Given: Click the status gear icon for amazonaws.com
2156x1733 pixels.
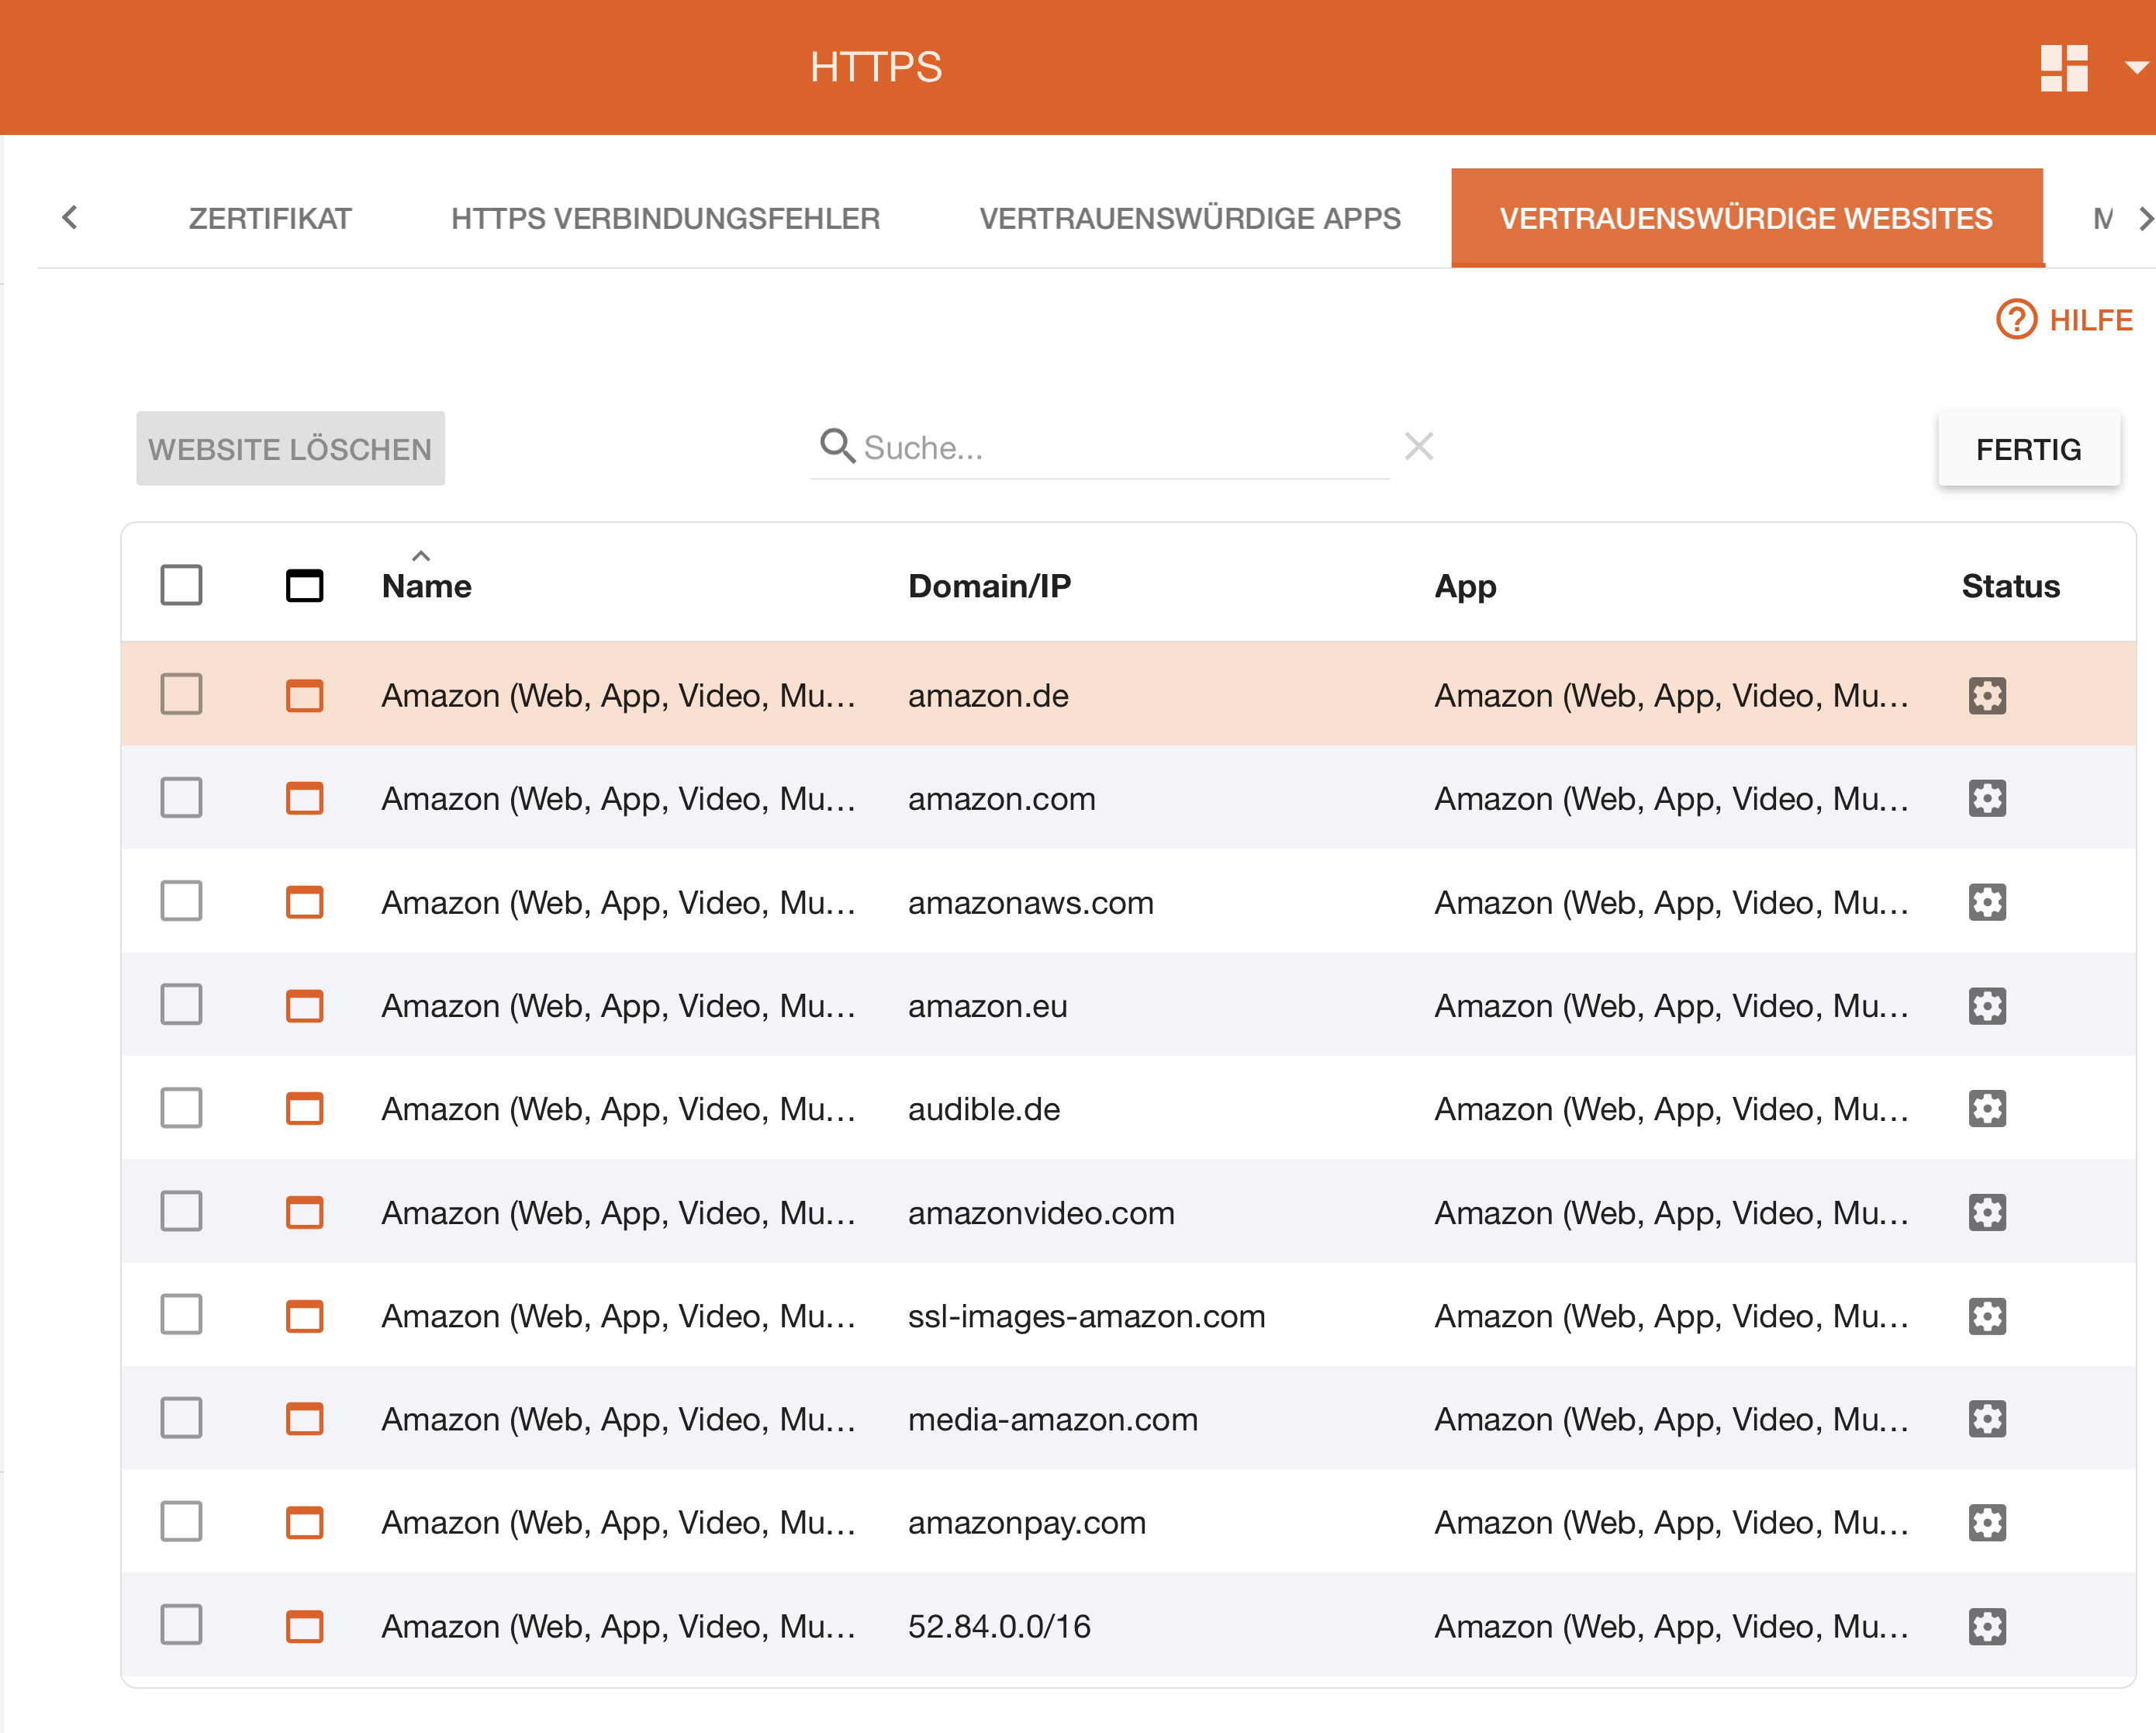Looking at the screenshot, I should point(1987,902).
